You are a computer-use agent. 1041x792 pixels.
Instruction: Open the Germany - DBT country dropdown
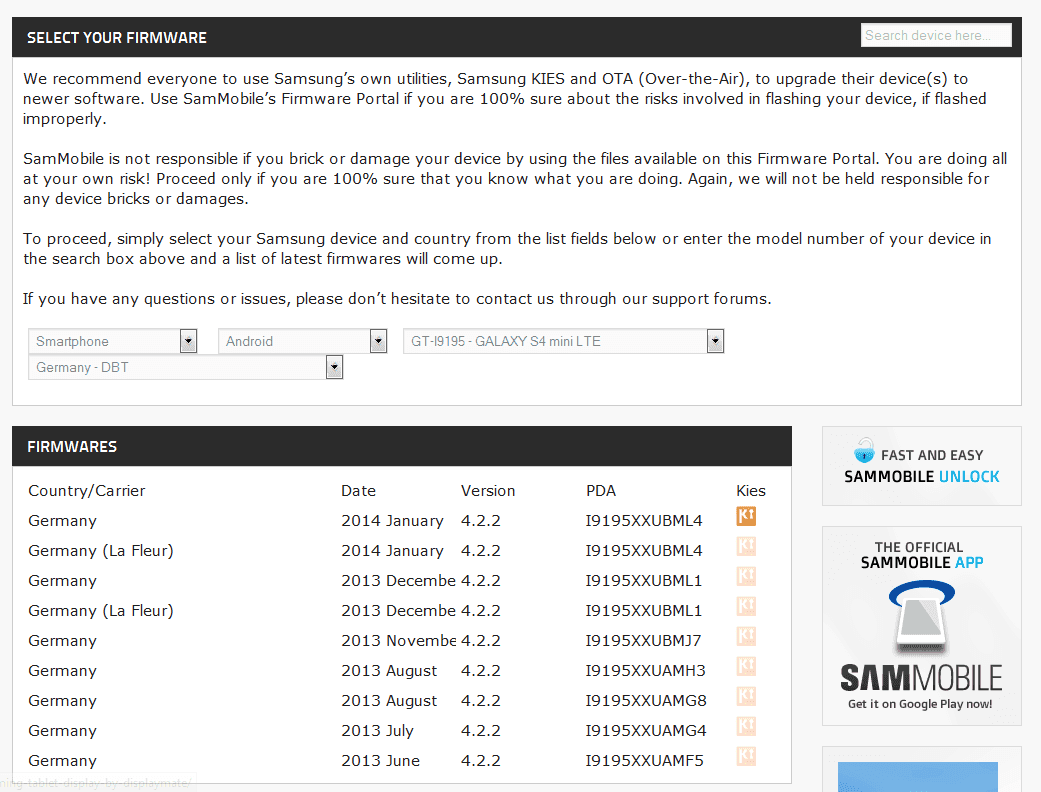pos(185,367)
